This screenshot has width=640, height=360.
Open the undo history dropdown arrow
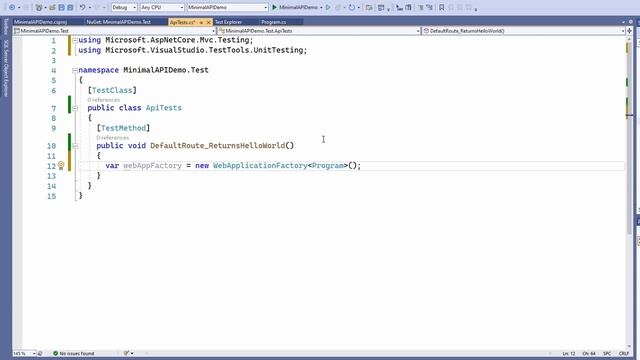tap(90, 7)
